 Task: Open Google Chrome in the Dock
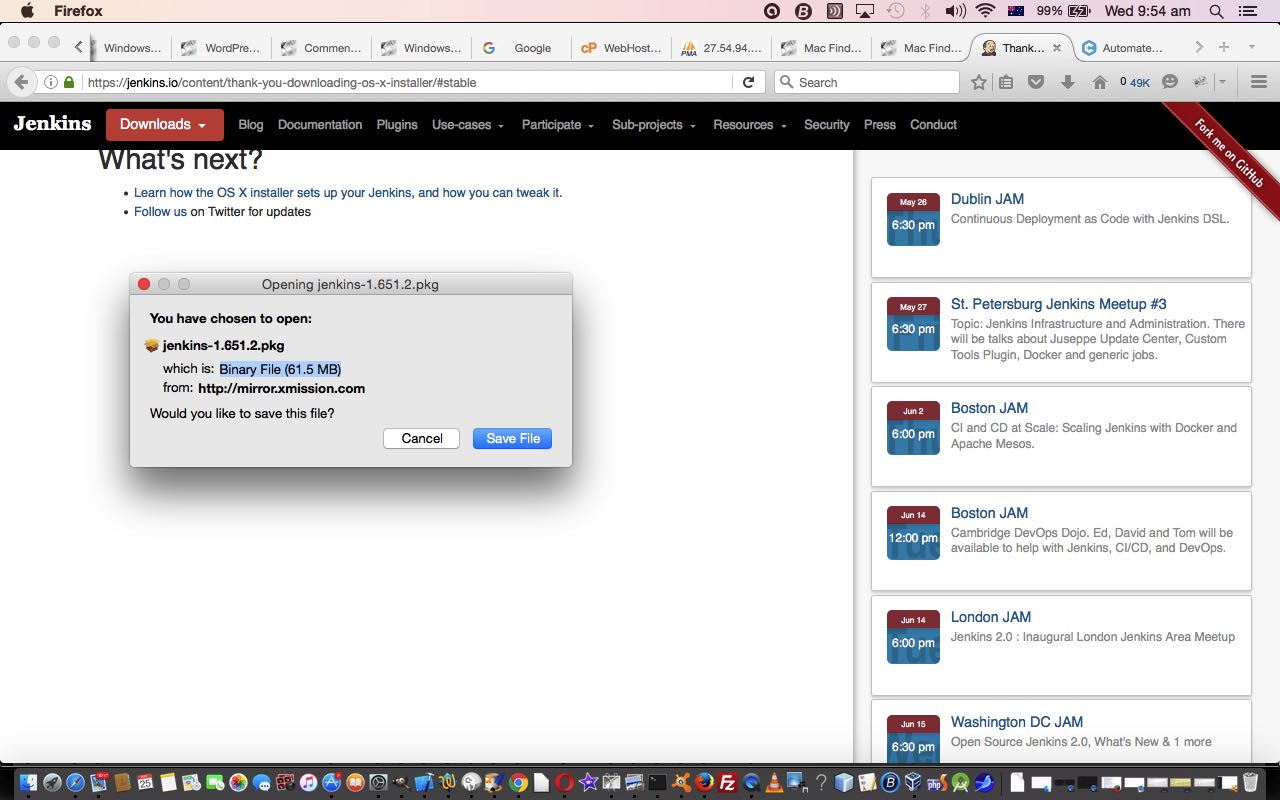(518, 783)
